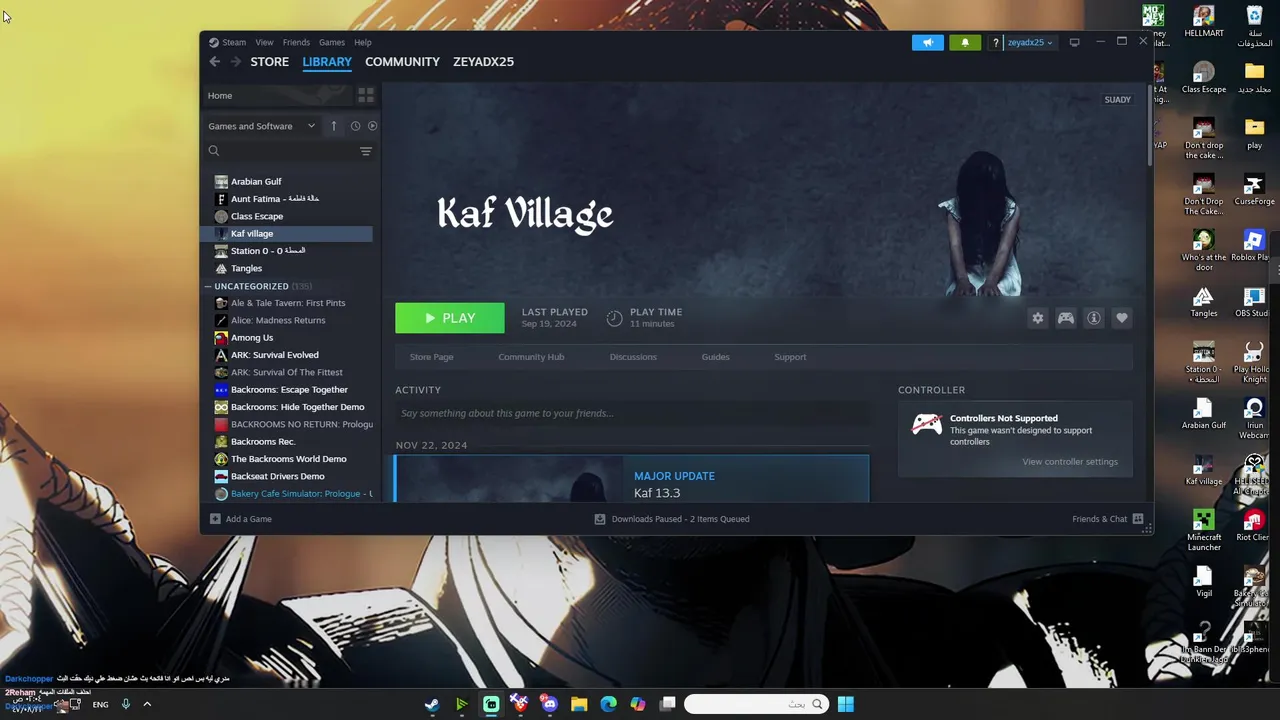Open advanced filter options icon

point(366,151)
